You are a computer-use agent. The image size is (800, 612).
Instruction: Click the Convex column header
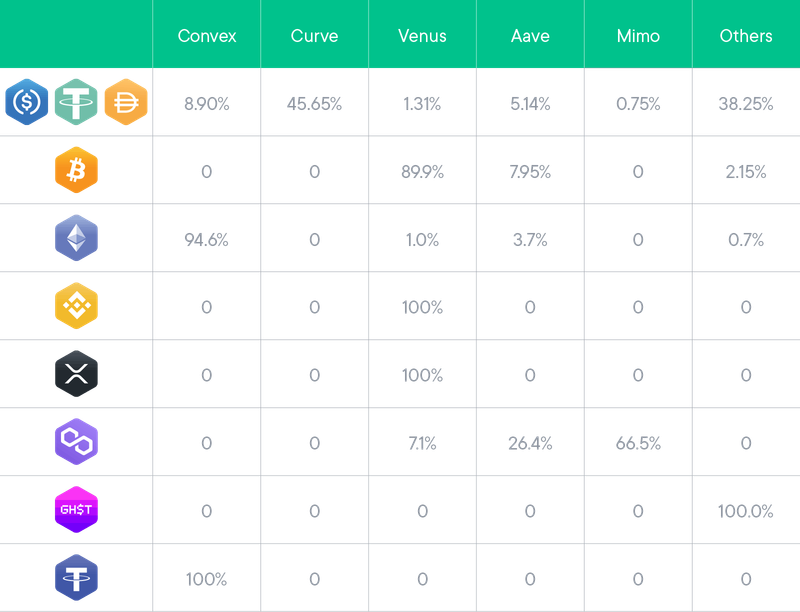pyautogui.click(x=207, y=36)
